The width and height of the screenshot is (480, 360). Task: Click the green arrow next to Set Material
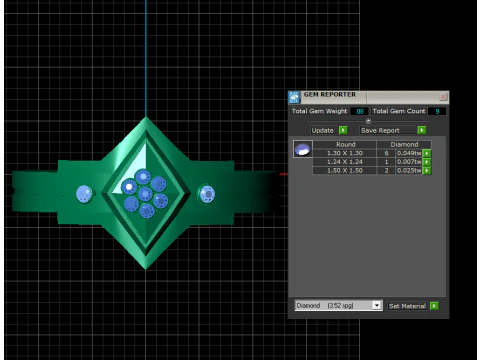pos(434,306)
